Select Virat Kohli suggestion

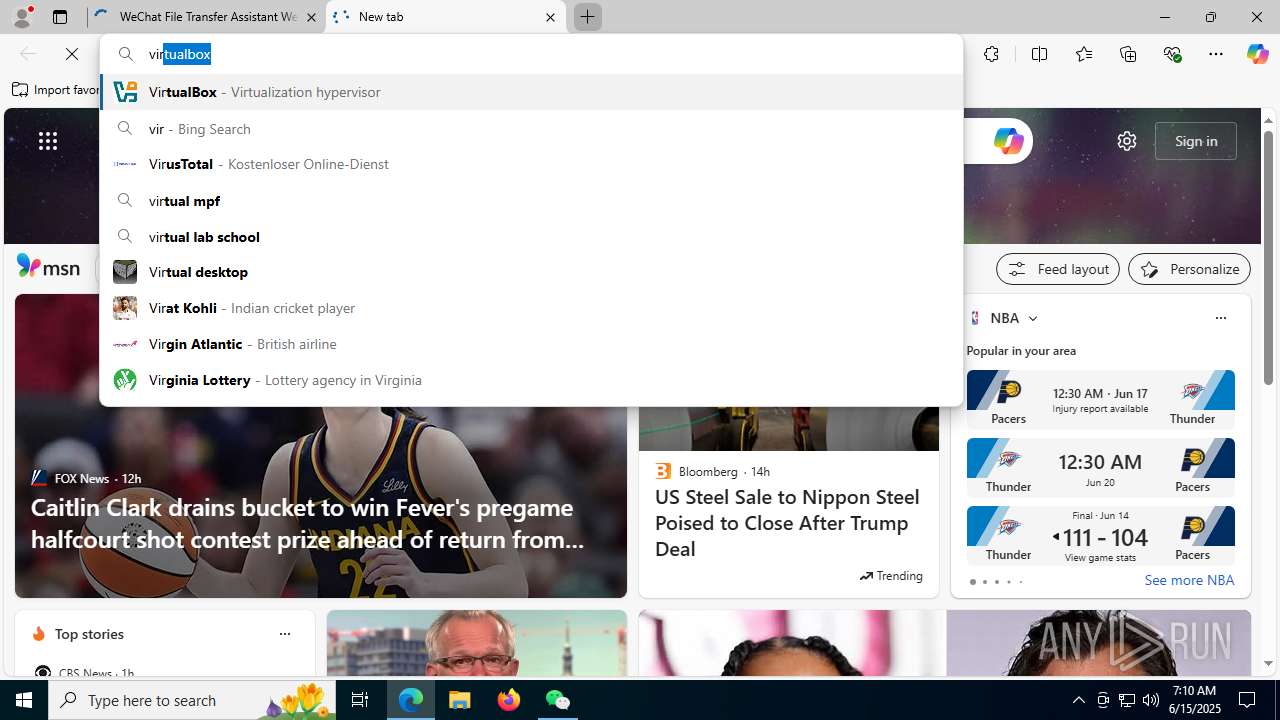(x=531, y=308)
